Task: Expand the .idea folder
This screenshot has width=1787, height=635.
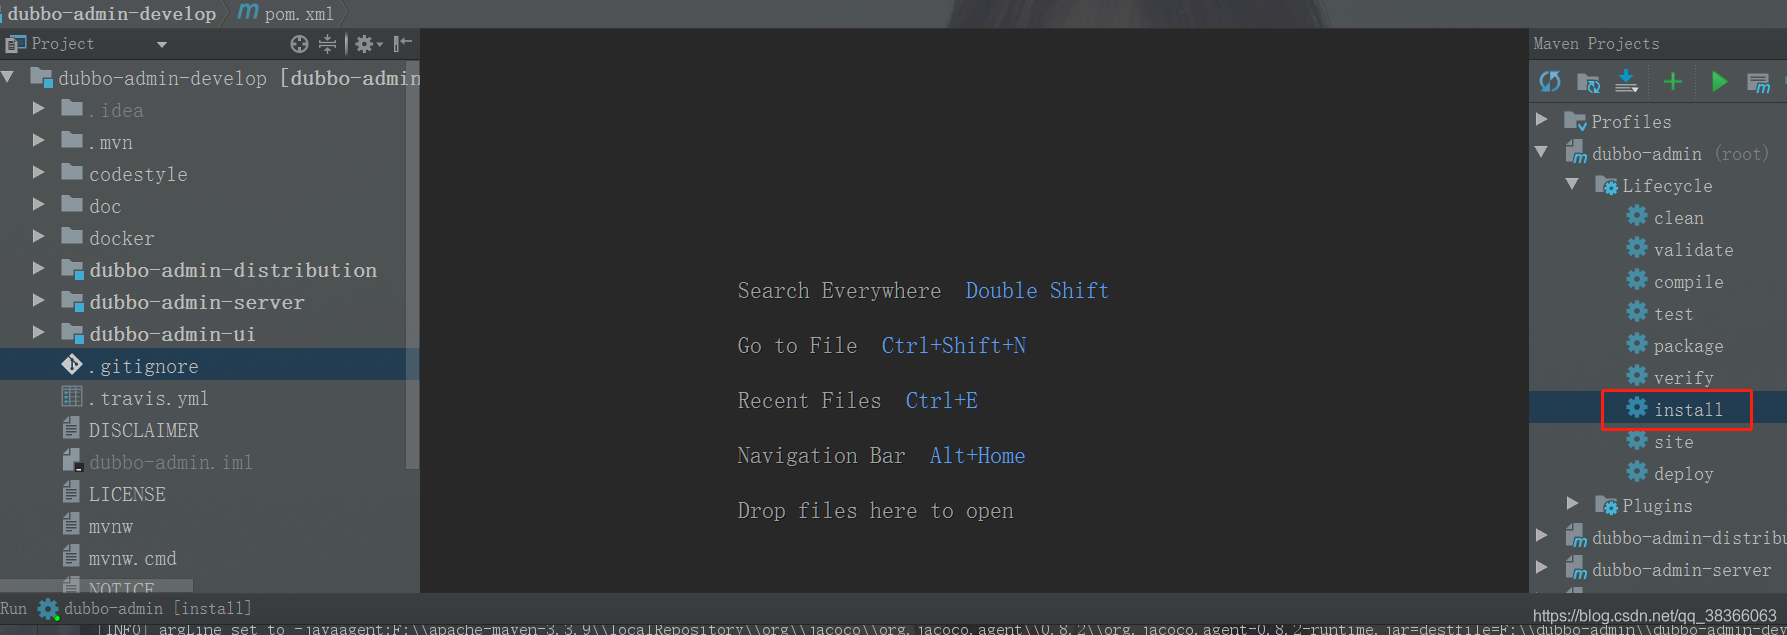Action: click(x=38, y=109)
